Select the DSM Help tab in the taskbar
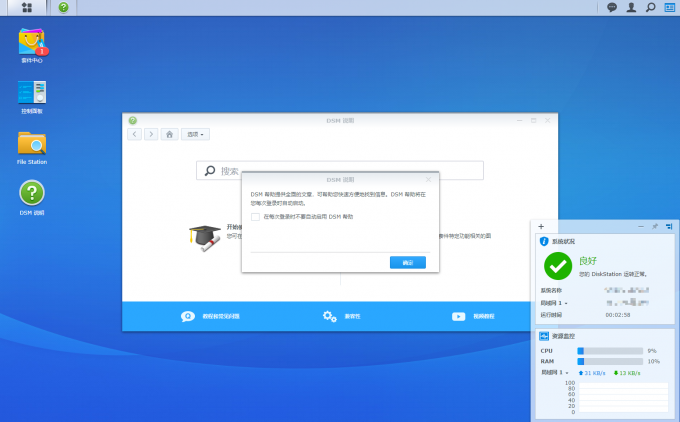This screenshot has width=680, height=422. (64, 7)
